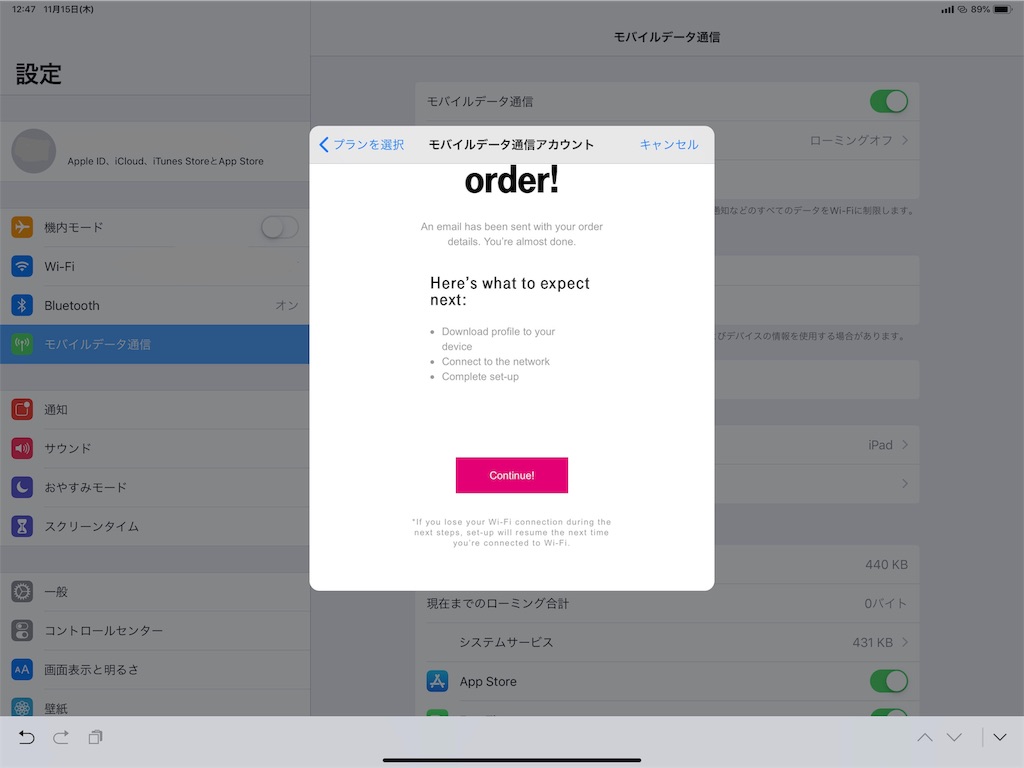Viewport: 1024px width, 768px height.
Task: Disable App Store mobile data switch
Action: click(889, 681)
